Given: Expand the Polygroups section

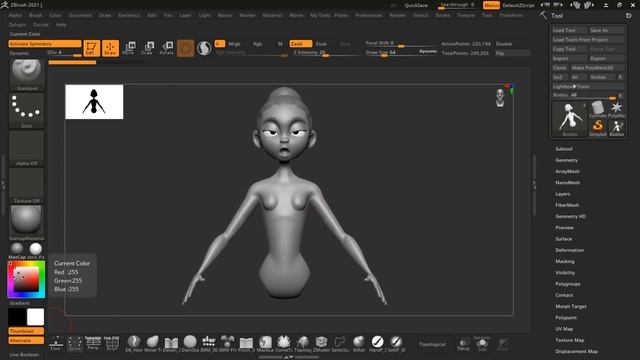Looking at the screenshot, I should click(568, 284).
